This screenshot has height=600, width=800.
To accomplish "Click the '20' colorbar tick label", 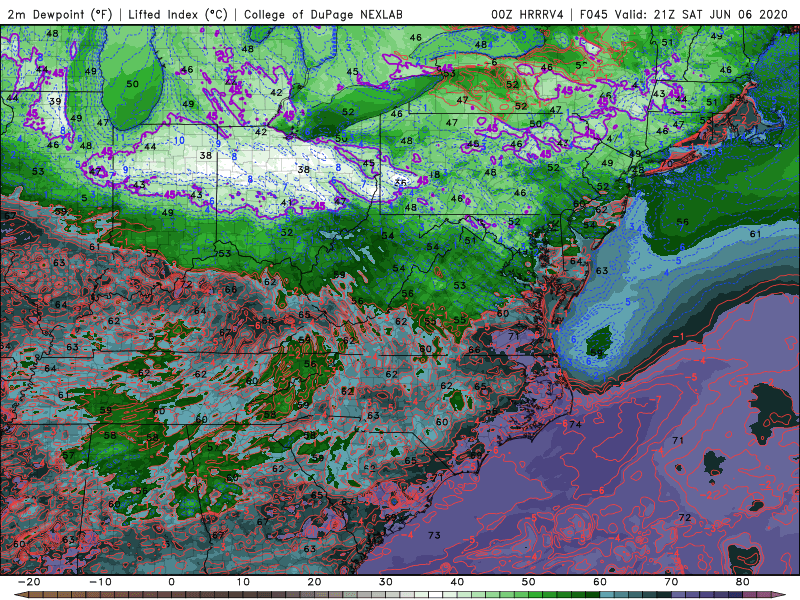I will 314,582.
